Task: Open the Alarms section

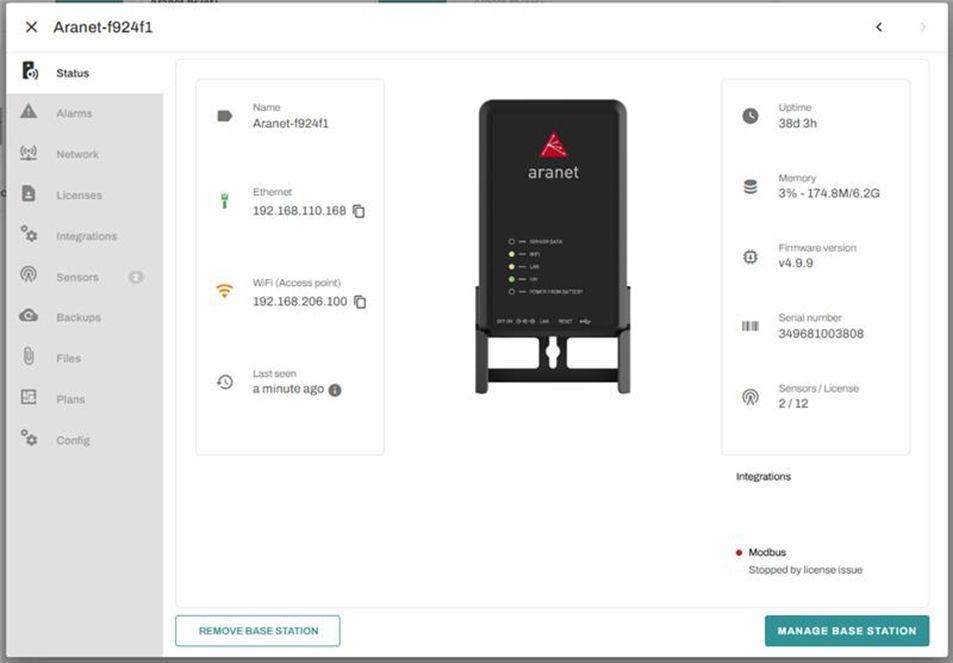Action: tap(74, 113)
